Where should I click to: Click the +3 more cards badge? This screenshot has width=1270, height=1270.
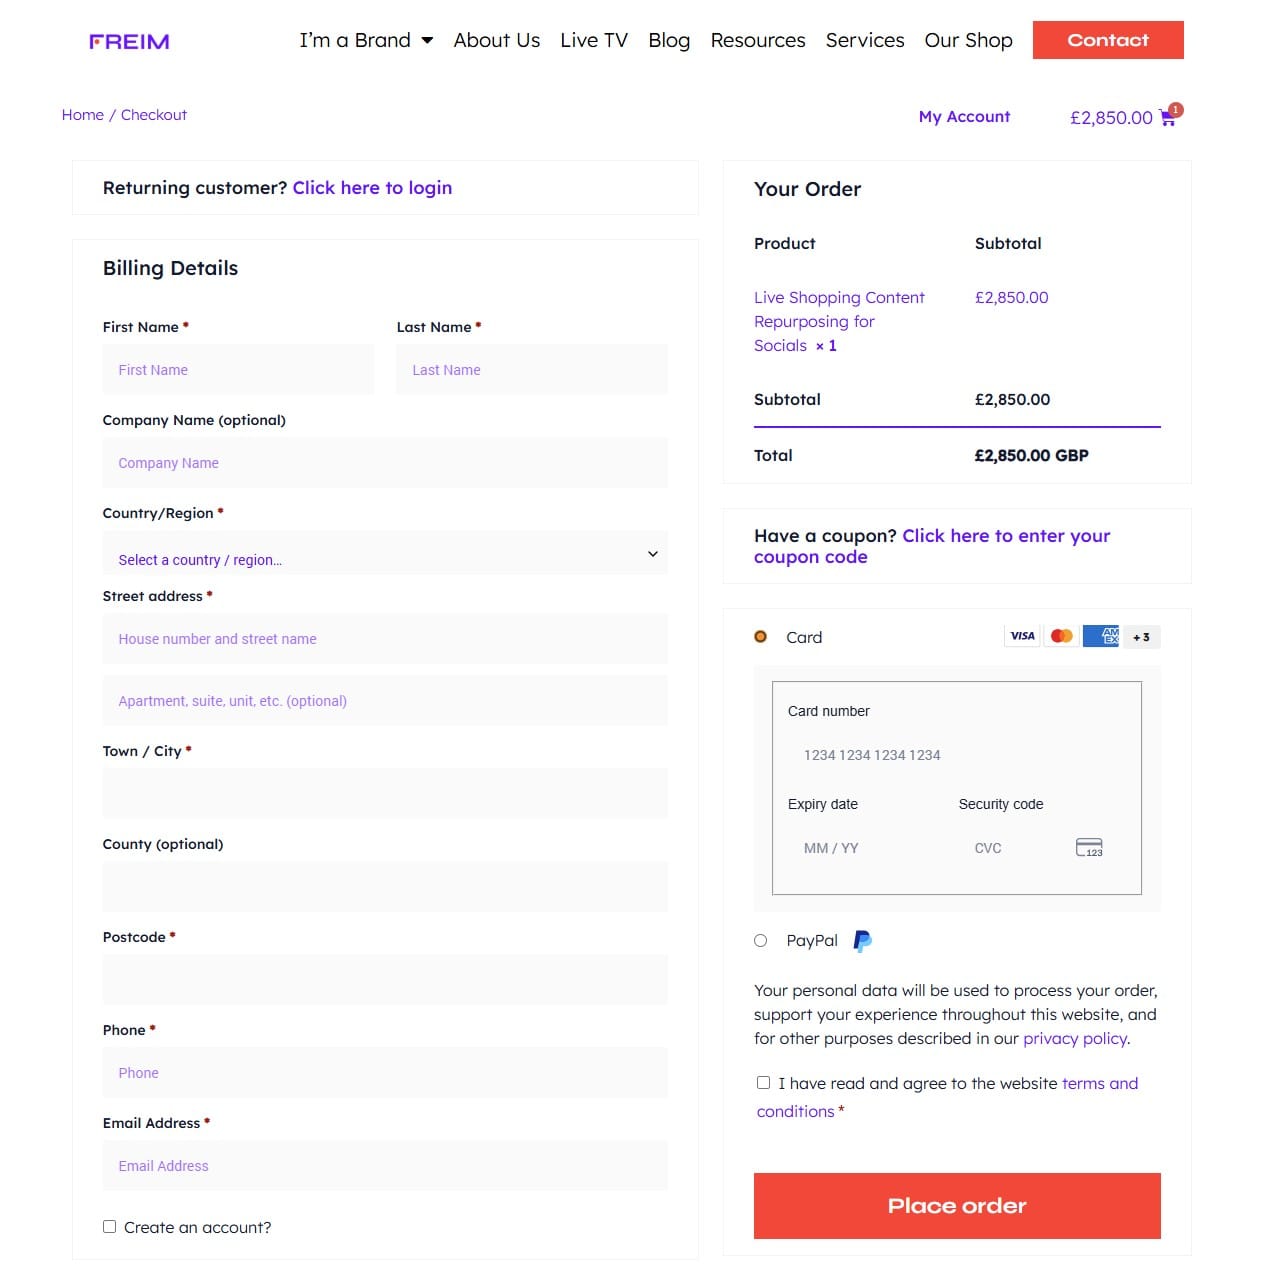[1141, 637]
